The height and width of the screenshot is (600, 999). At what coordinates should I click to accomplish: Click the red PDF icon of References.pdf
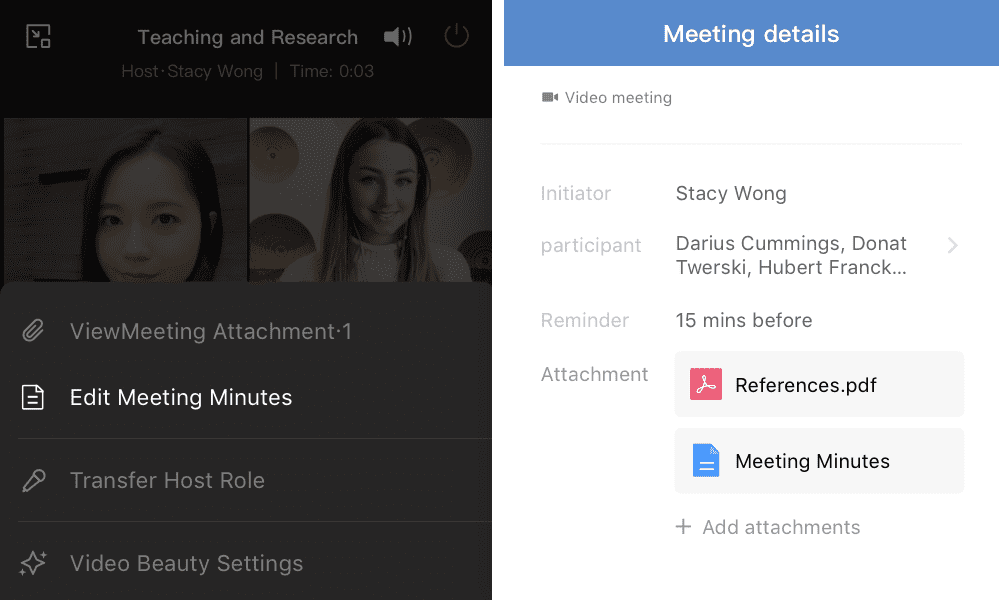(706, 384)
